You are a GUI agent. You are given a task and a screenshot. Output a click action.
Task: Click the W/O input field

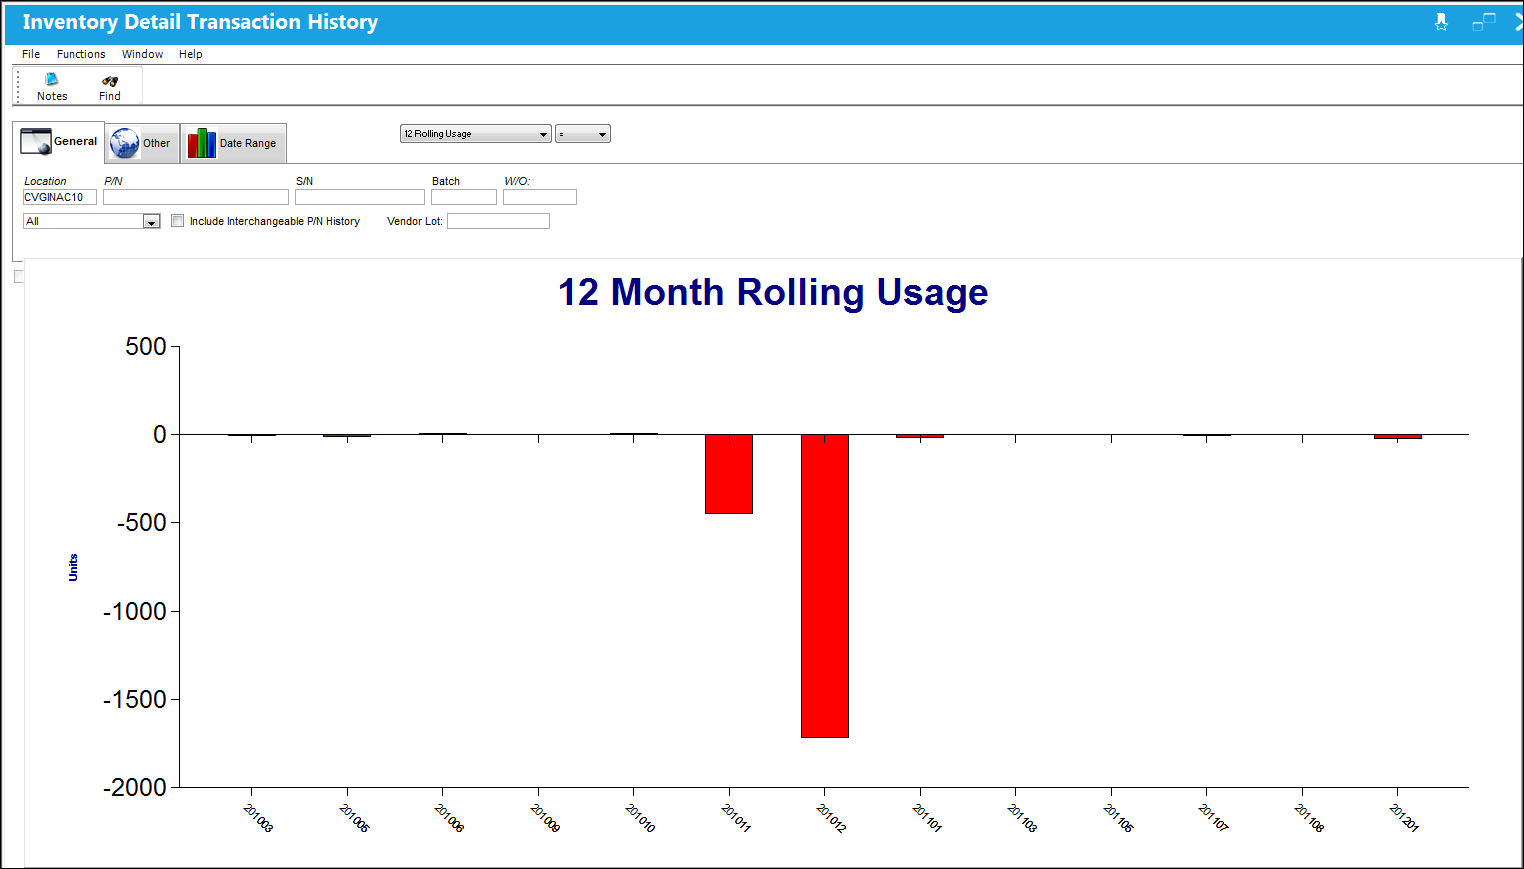point(540,197)
